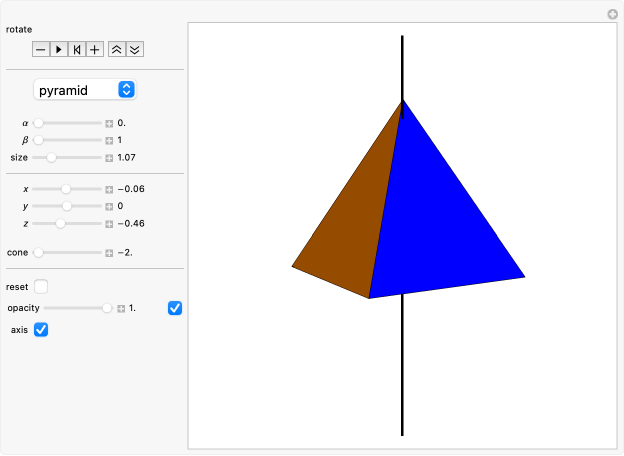This screenshot has width=624, height=456.
Task: Click the plus faster button under rotate
Action: 95,49
